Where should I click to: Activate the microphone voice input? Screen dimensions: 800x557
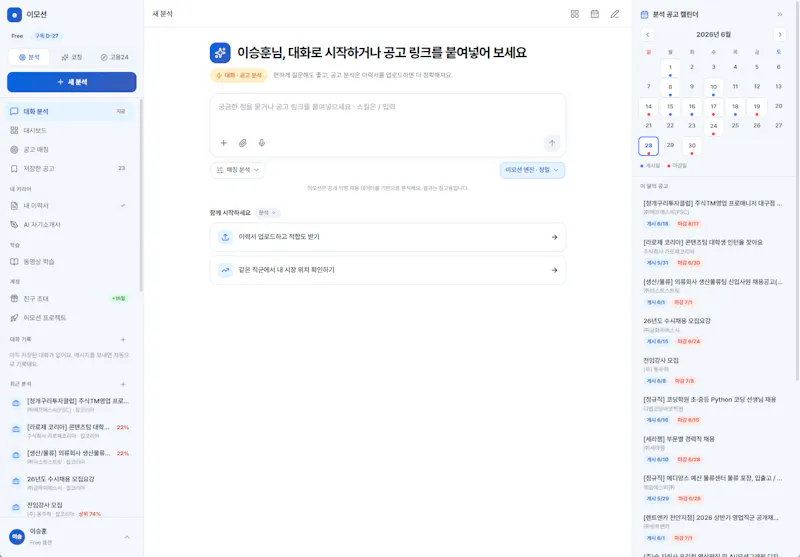click(262, 143)
